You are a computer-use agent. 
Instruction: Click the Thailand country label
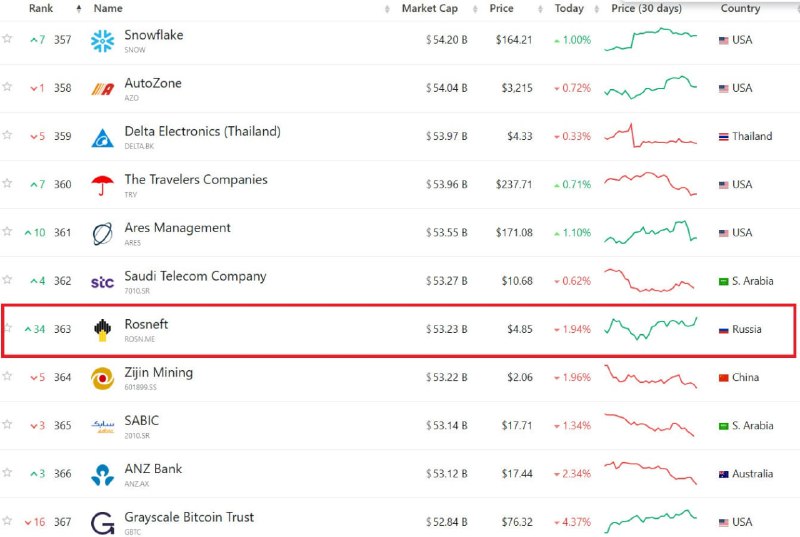click(752, 136)
